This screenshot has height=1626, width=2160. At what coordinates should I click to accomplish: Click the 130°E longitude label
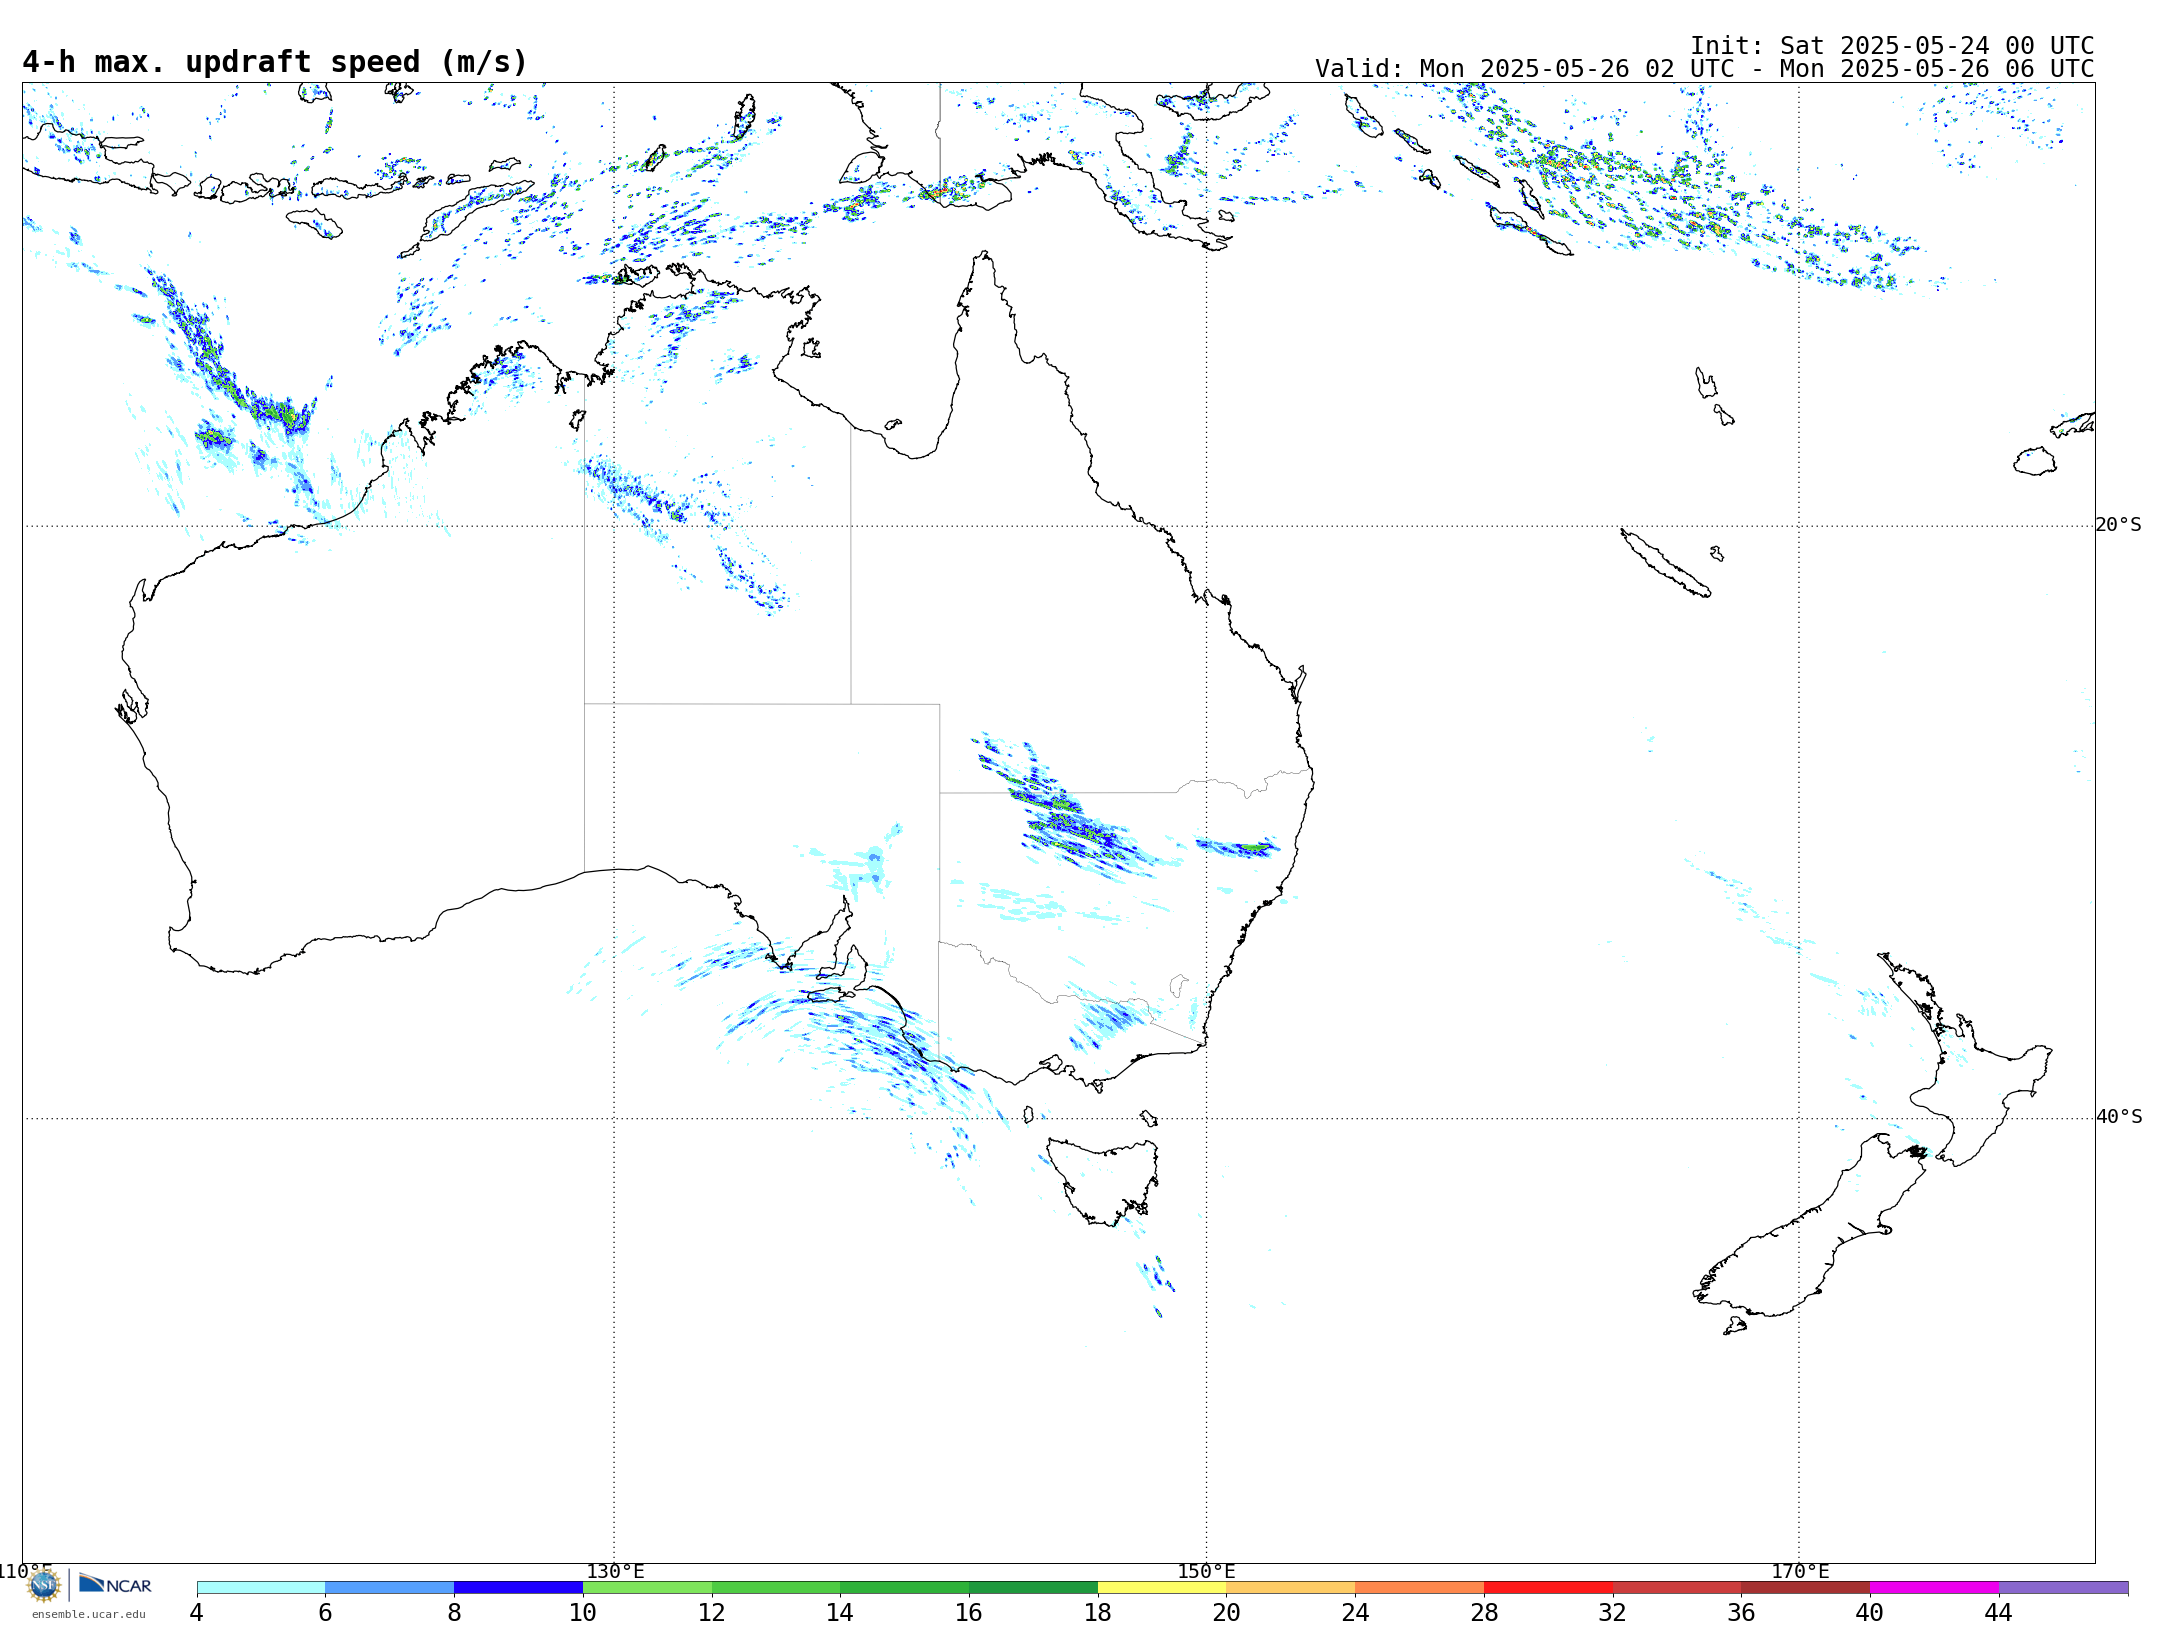coord(615,1572)
